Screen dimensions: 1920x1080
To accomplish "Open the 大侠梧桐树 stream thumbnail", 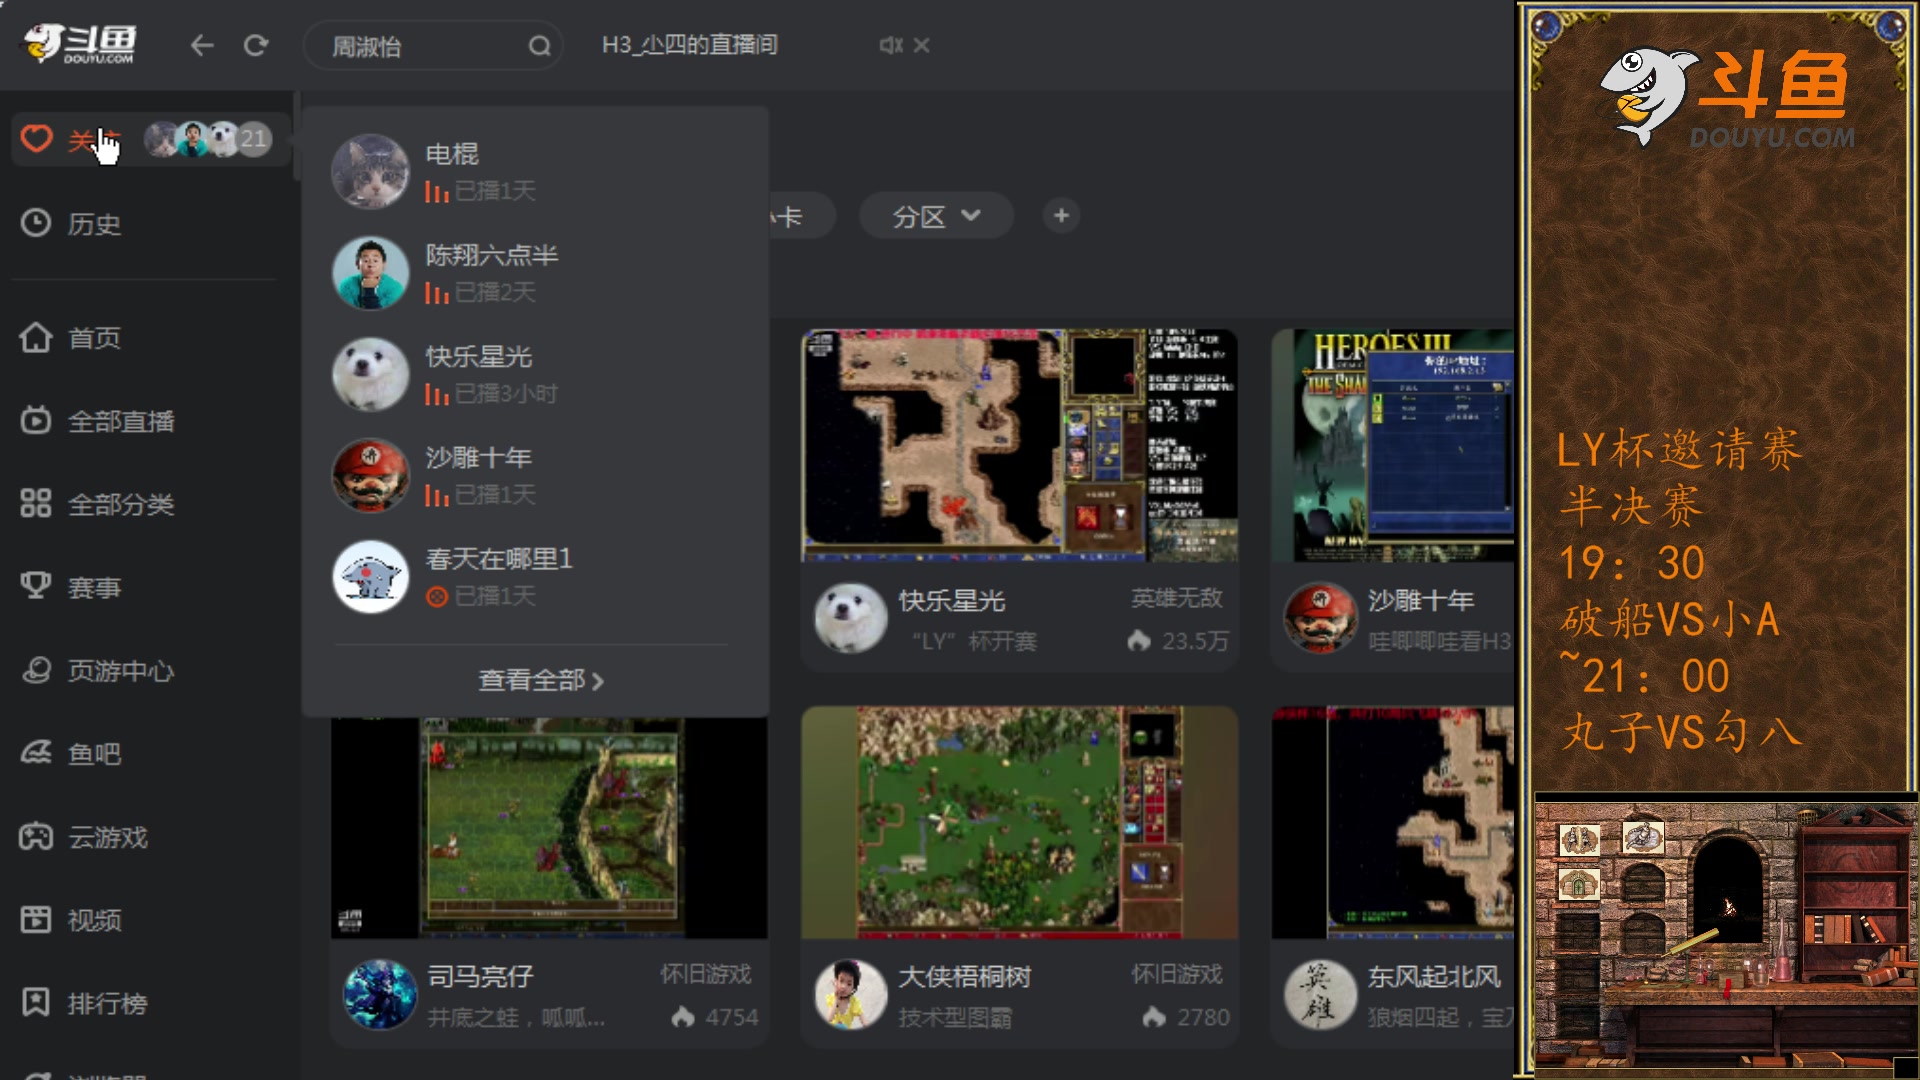I will (1019, 823).
